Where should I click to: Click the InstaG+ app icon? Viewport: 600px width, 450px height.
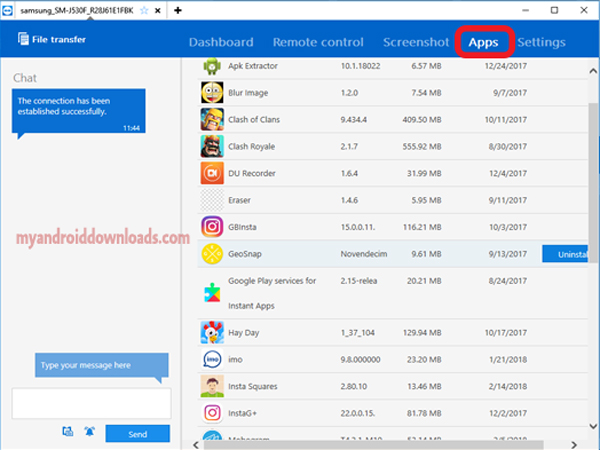pyautogui.click(x=212, y=413)
